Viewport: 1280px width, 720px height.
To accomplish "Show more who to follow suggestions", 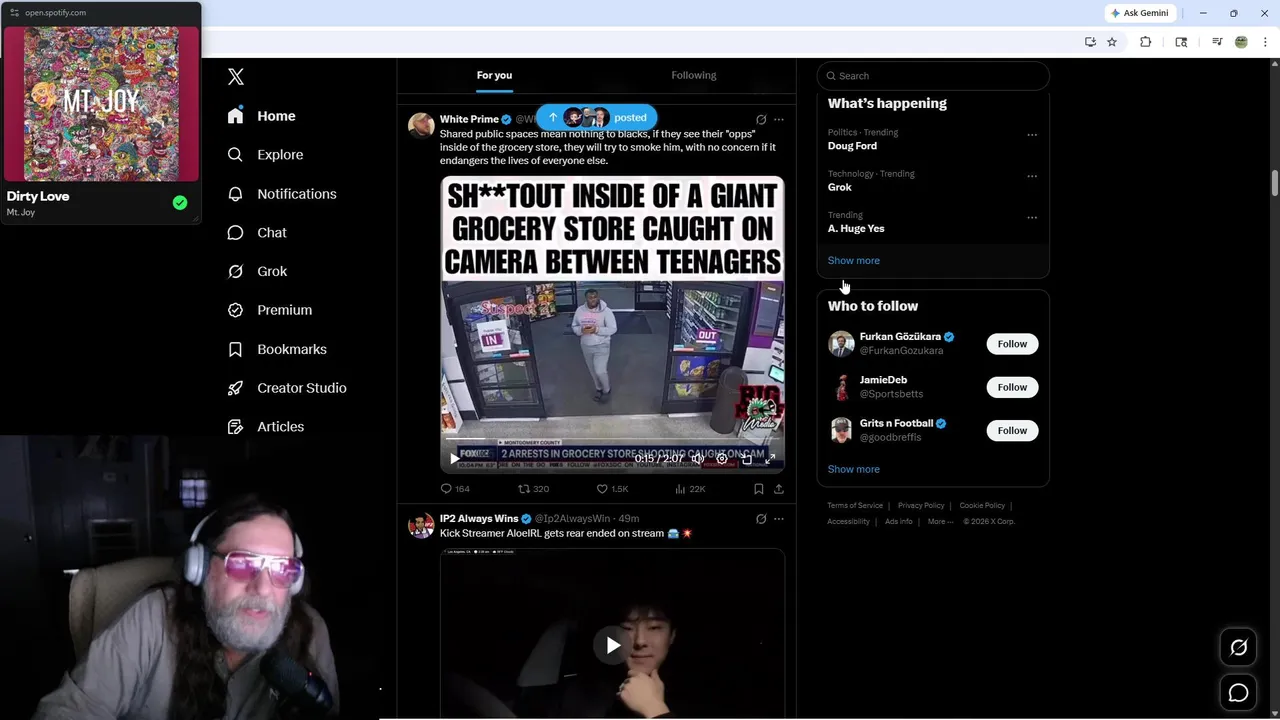I will pyautogui.click(x=854, y=469).
